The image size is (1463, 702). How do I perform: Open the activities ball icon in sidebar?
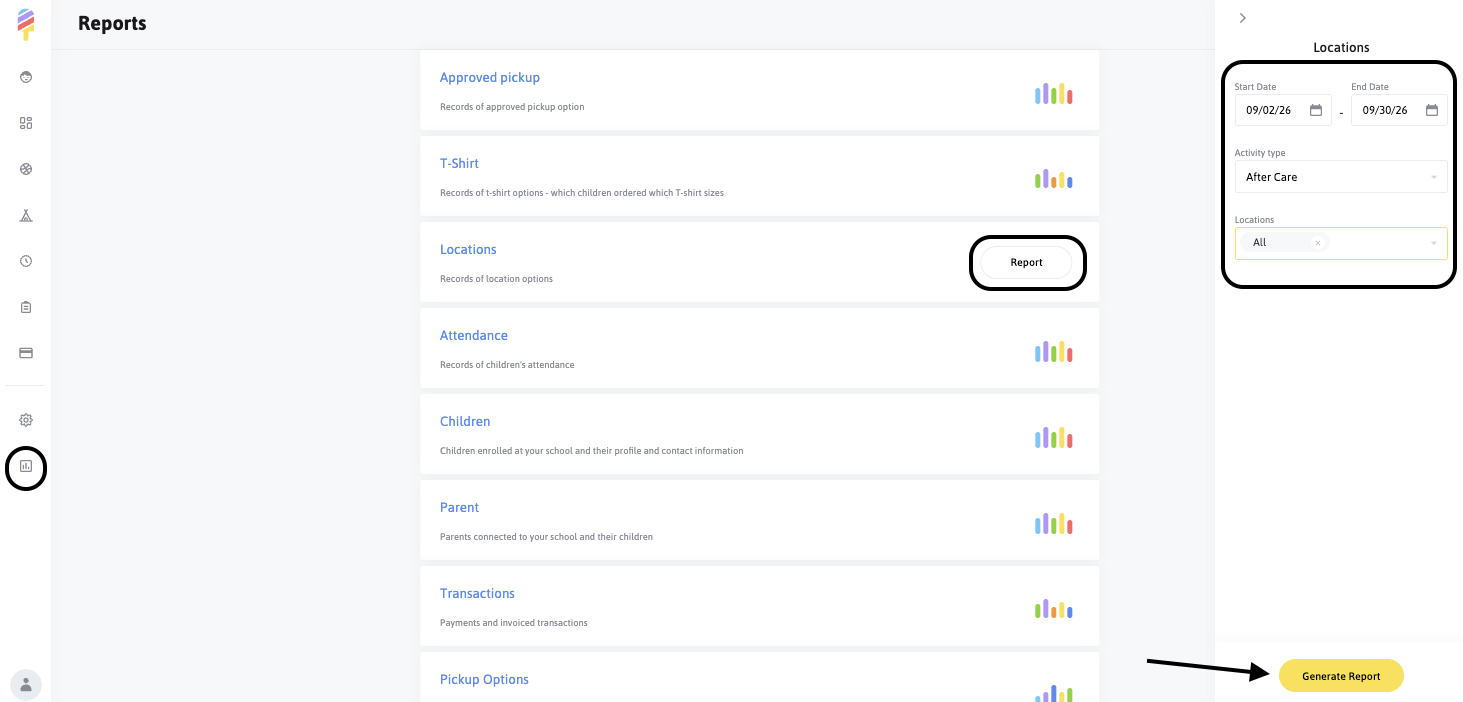tap(26, 169)
